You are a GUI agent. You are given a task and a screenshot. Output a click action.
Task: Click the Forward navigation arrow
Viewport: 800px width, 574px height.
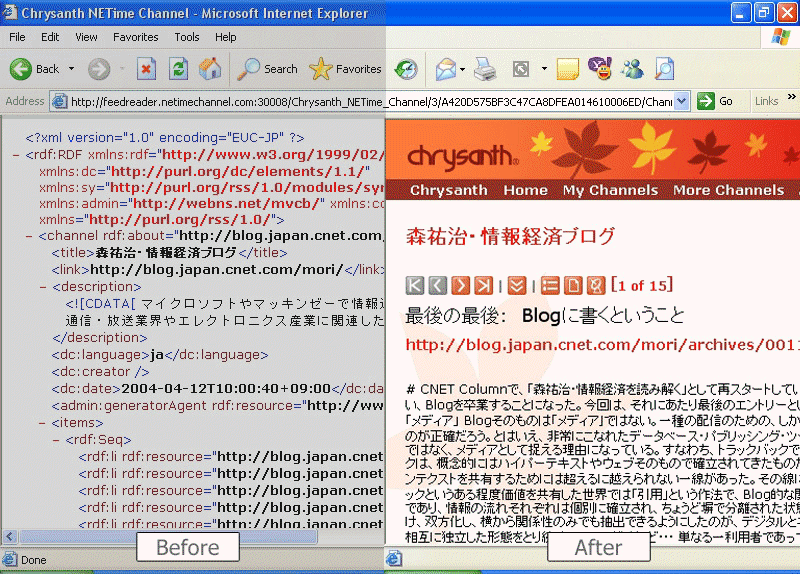(x=98, y=69)
